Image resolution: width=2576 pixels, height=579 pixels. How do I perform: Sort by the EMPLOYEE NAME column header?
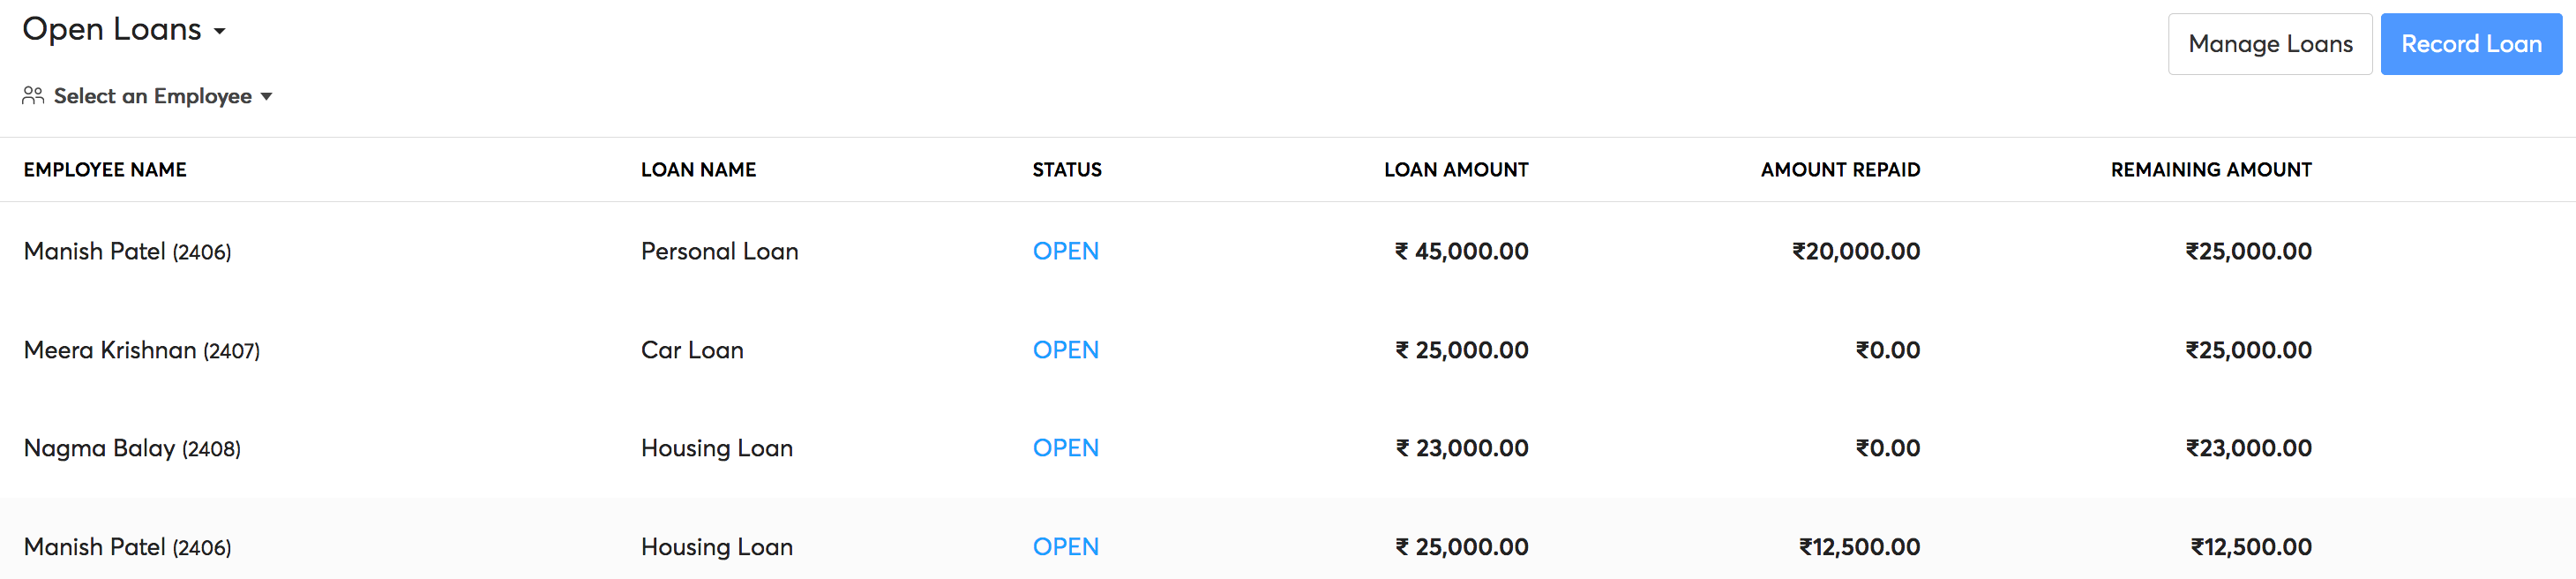click(104, 169)
